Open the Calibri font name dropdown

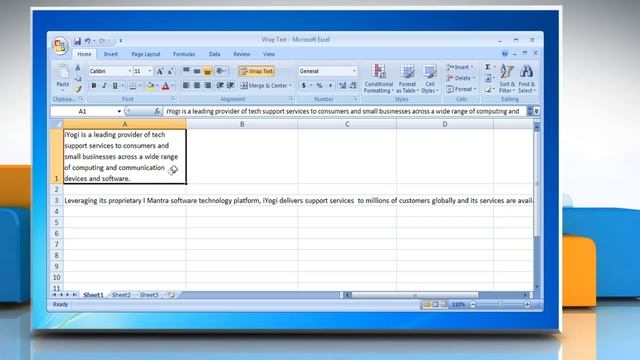pos(130,71)
